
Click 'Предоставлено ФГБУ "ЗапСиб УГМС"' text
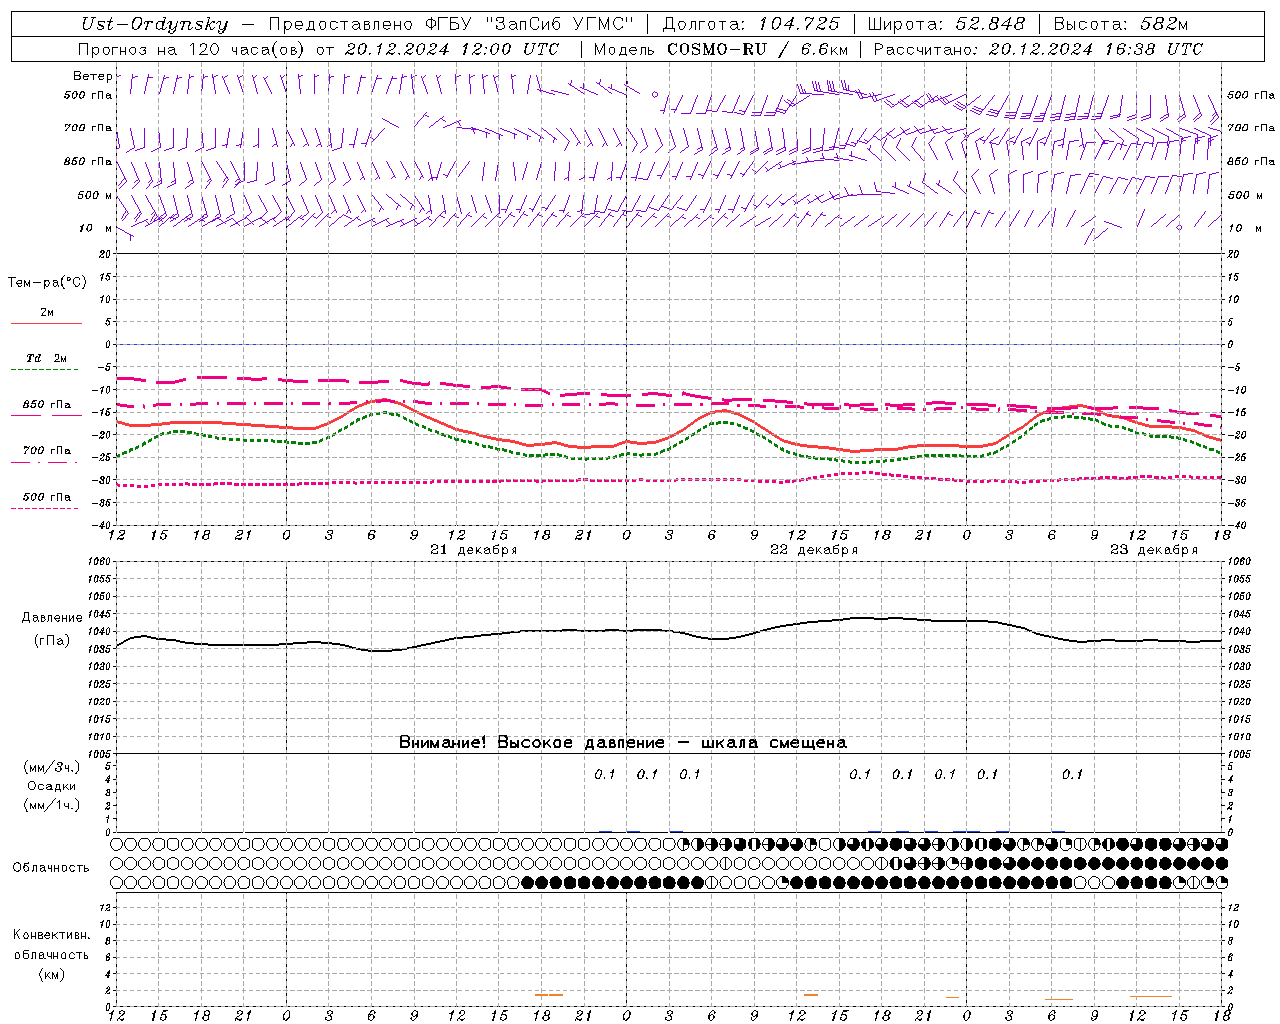(x=451, y=24)
